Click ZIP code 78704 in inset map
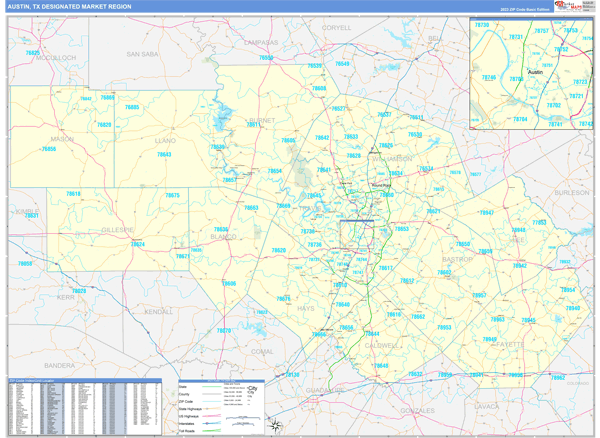Viewport: 600px width, 438px height. click(520, 119)
